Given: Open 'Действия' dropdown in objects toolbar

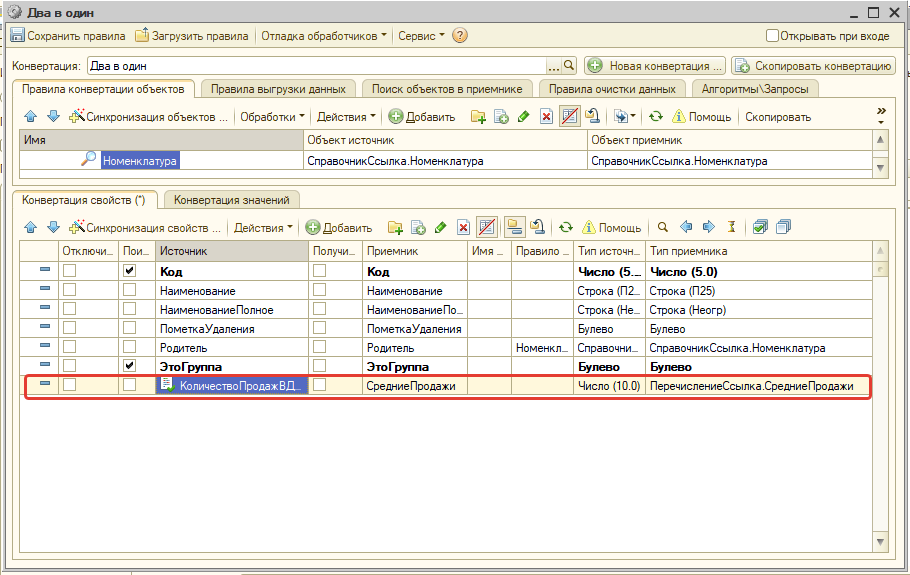Looking at the screenshot, I should [x=346, y=117].
